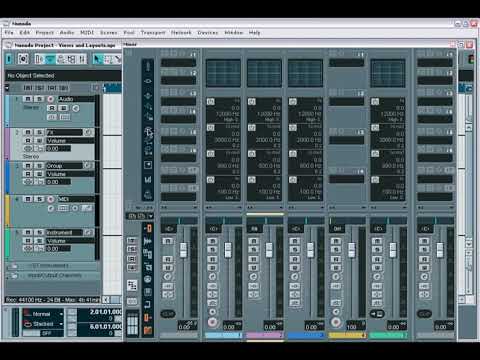Screen dimensions: 480x360
Task: Toggle the highlighted Show Info Line toolbar button
Action: coord(50,59)
